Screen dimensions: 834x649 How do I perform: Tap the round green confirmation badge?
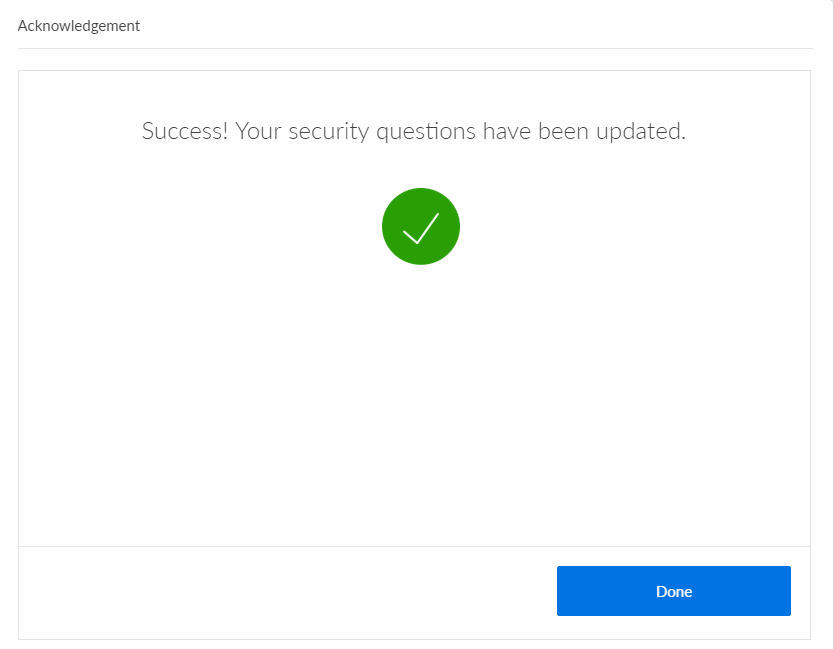pyautogui.click(x=420, y=226)
